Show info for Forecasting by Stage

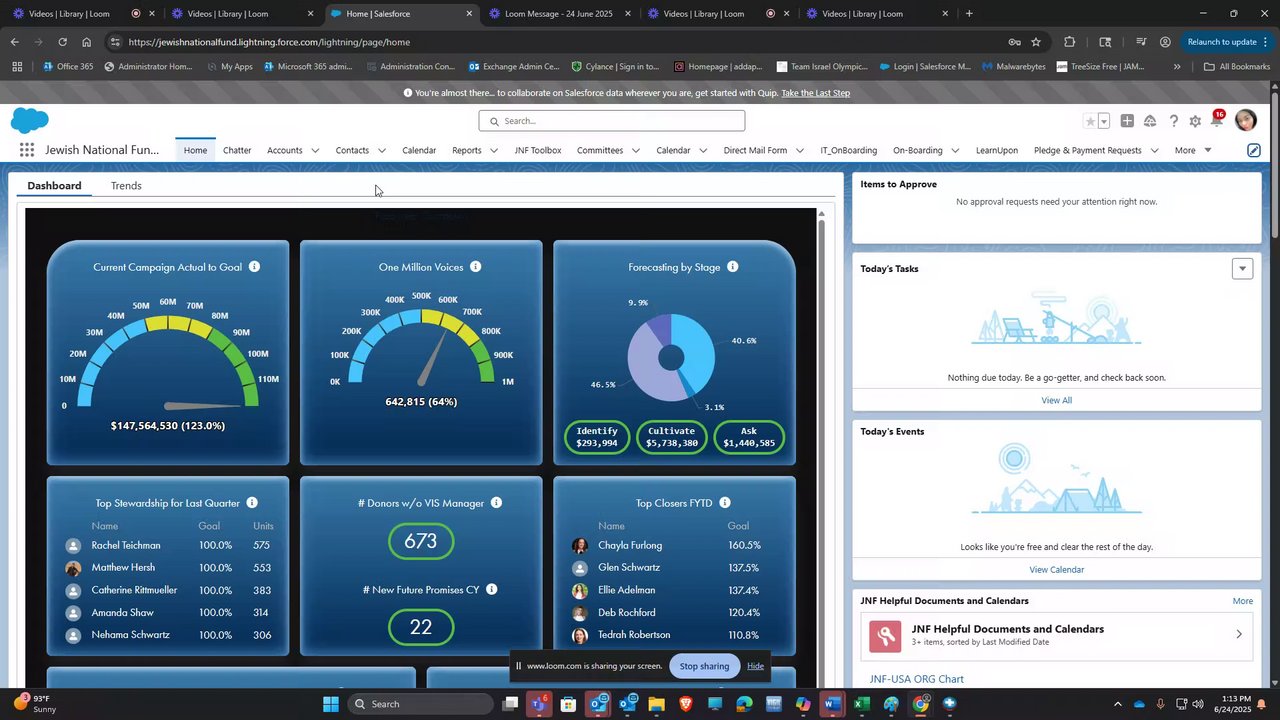click(733, 267)
